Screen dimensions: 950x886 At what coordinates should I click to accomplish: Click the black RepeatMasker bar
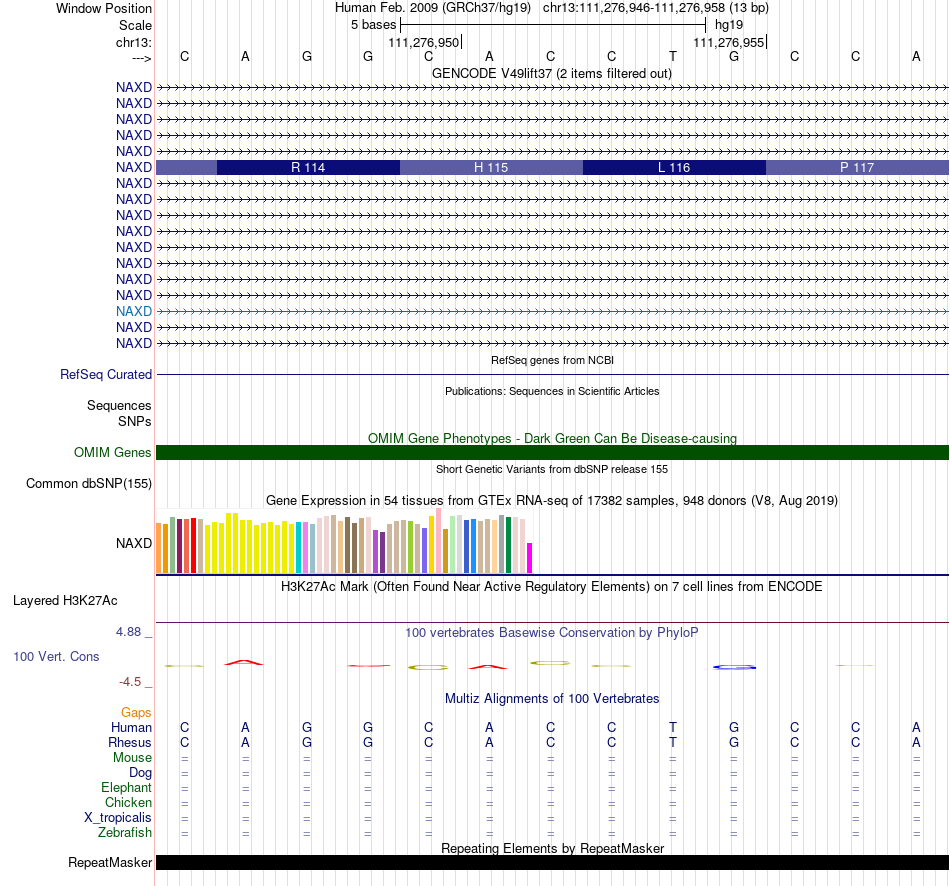click(552, 862)
